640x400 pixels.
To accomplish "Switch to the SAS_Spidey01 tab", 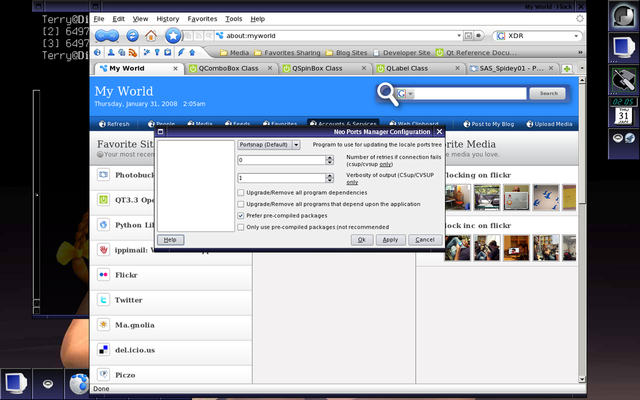I will click(x=512, y=69).
